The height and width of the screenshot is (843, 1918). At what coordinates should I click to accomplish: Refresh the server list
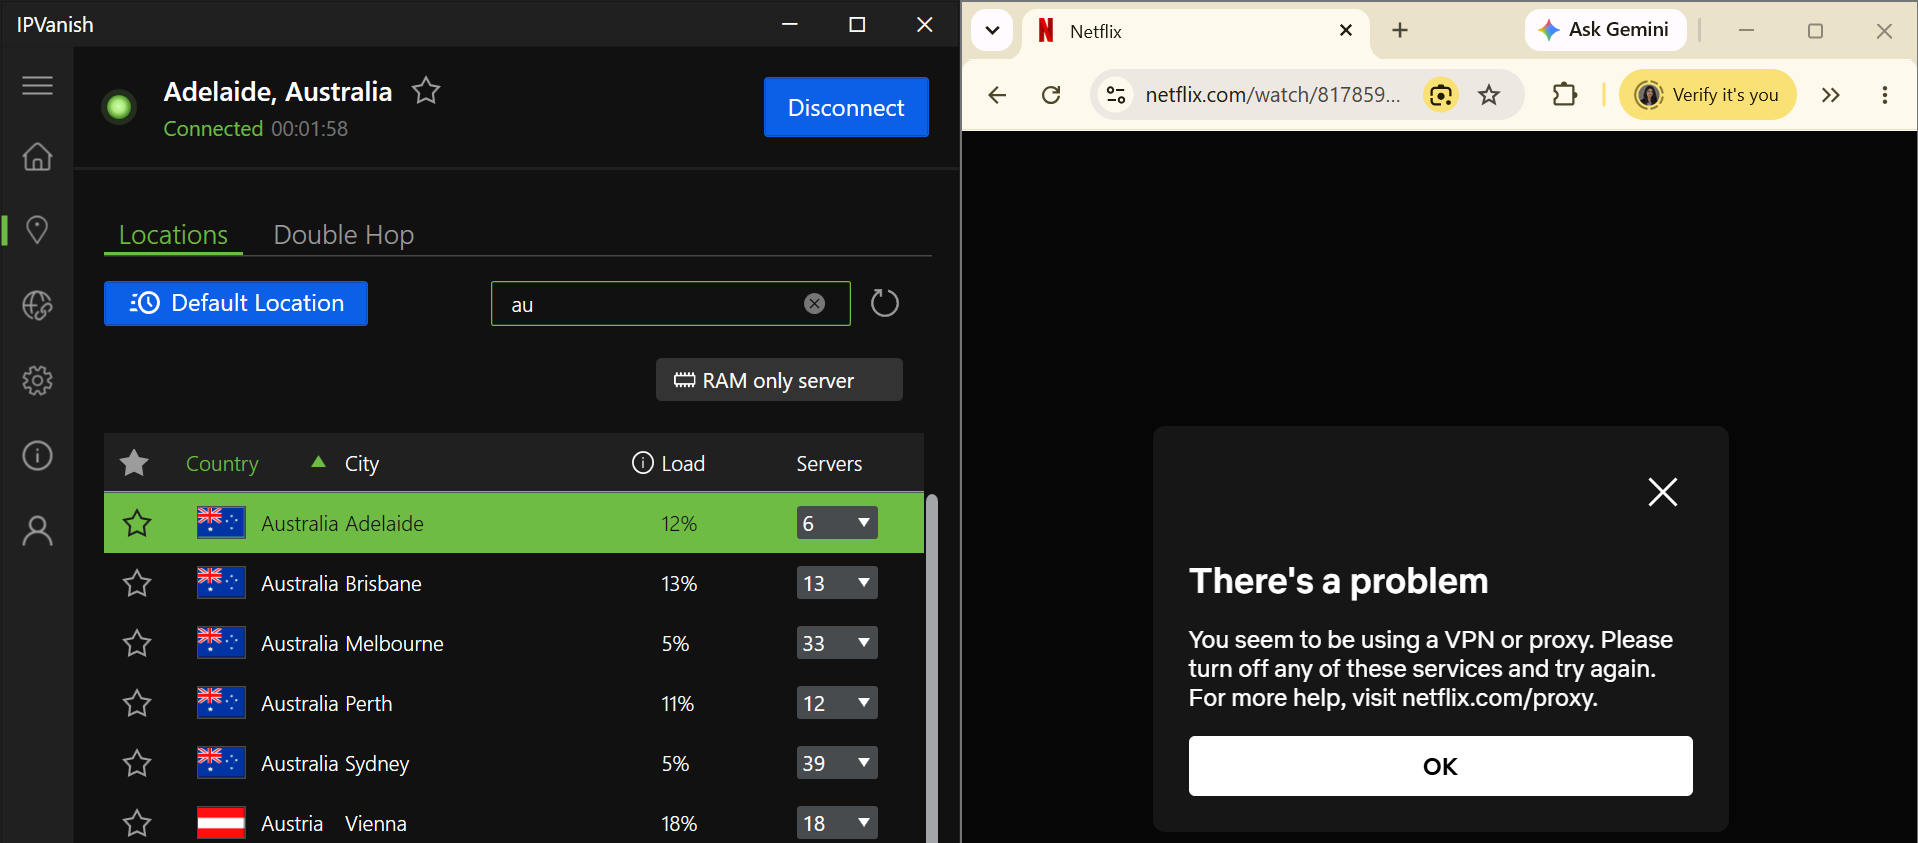(x=884, y=303)
